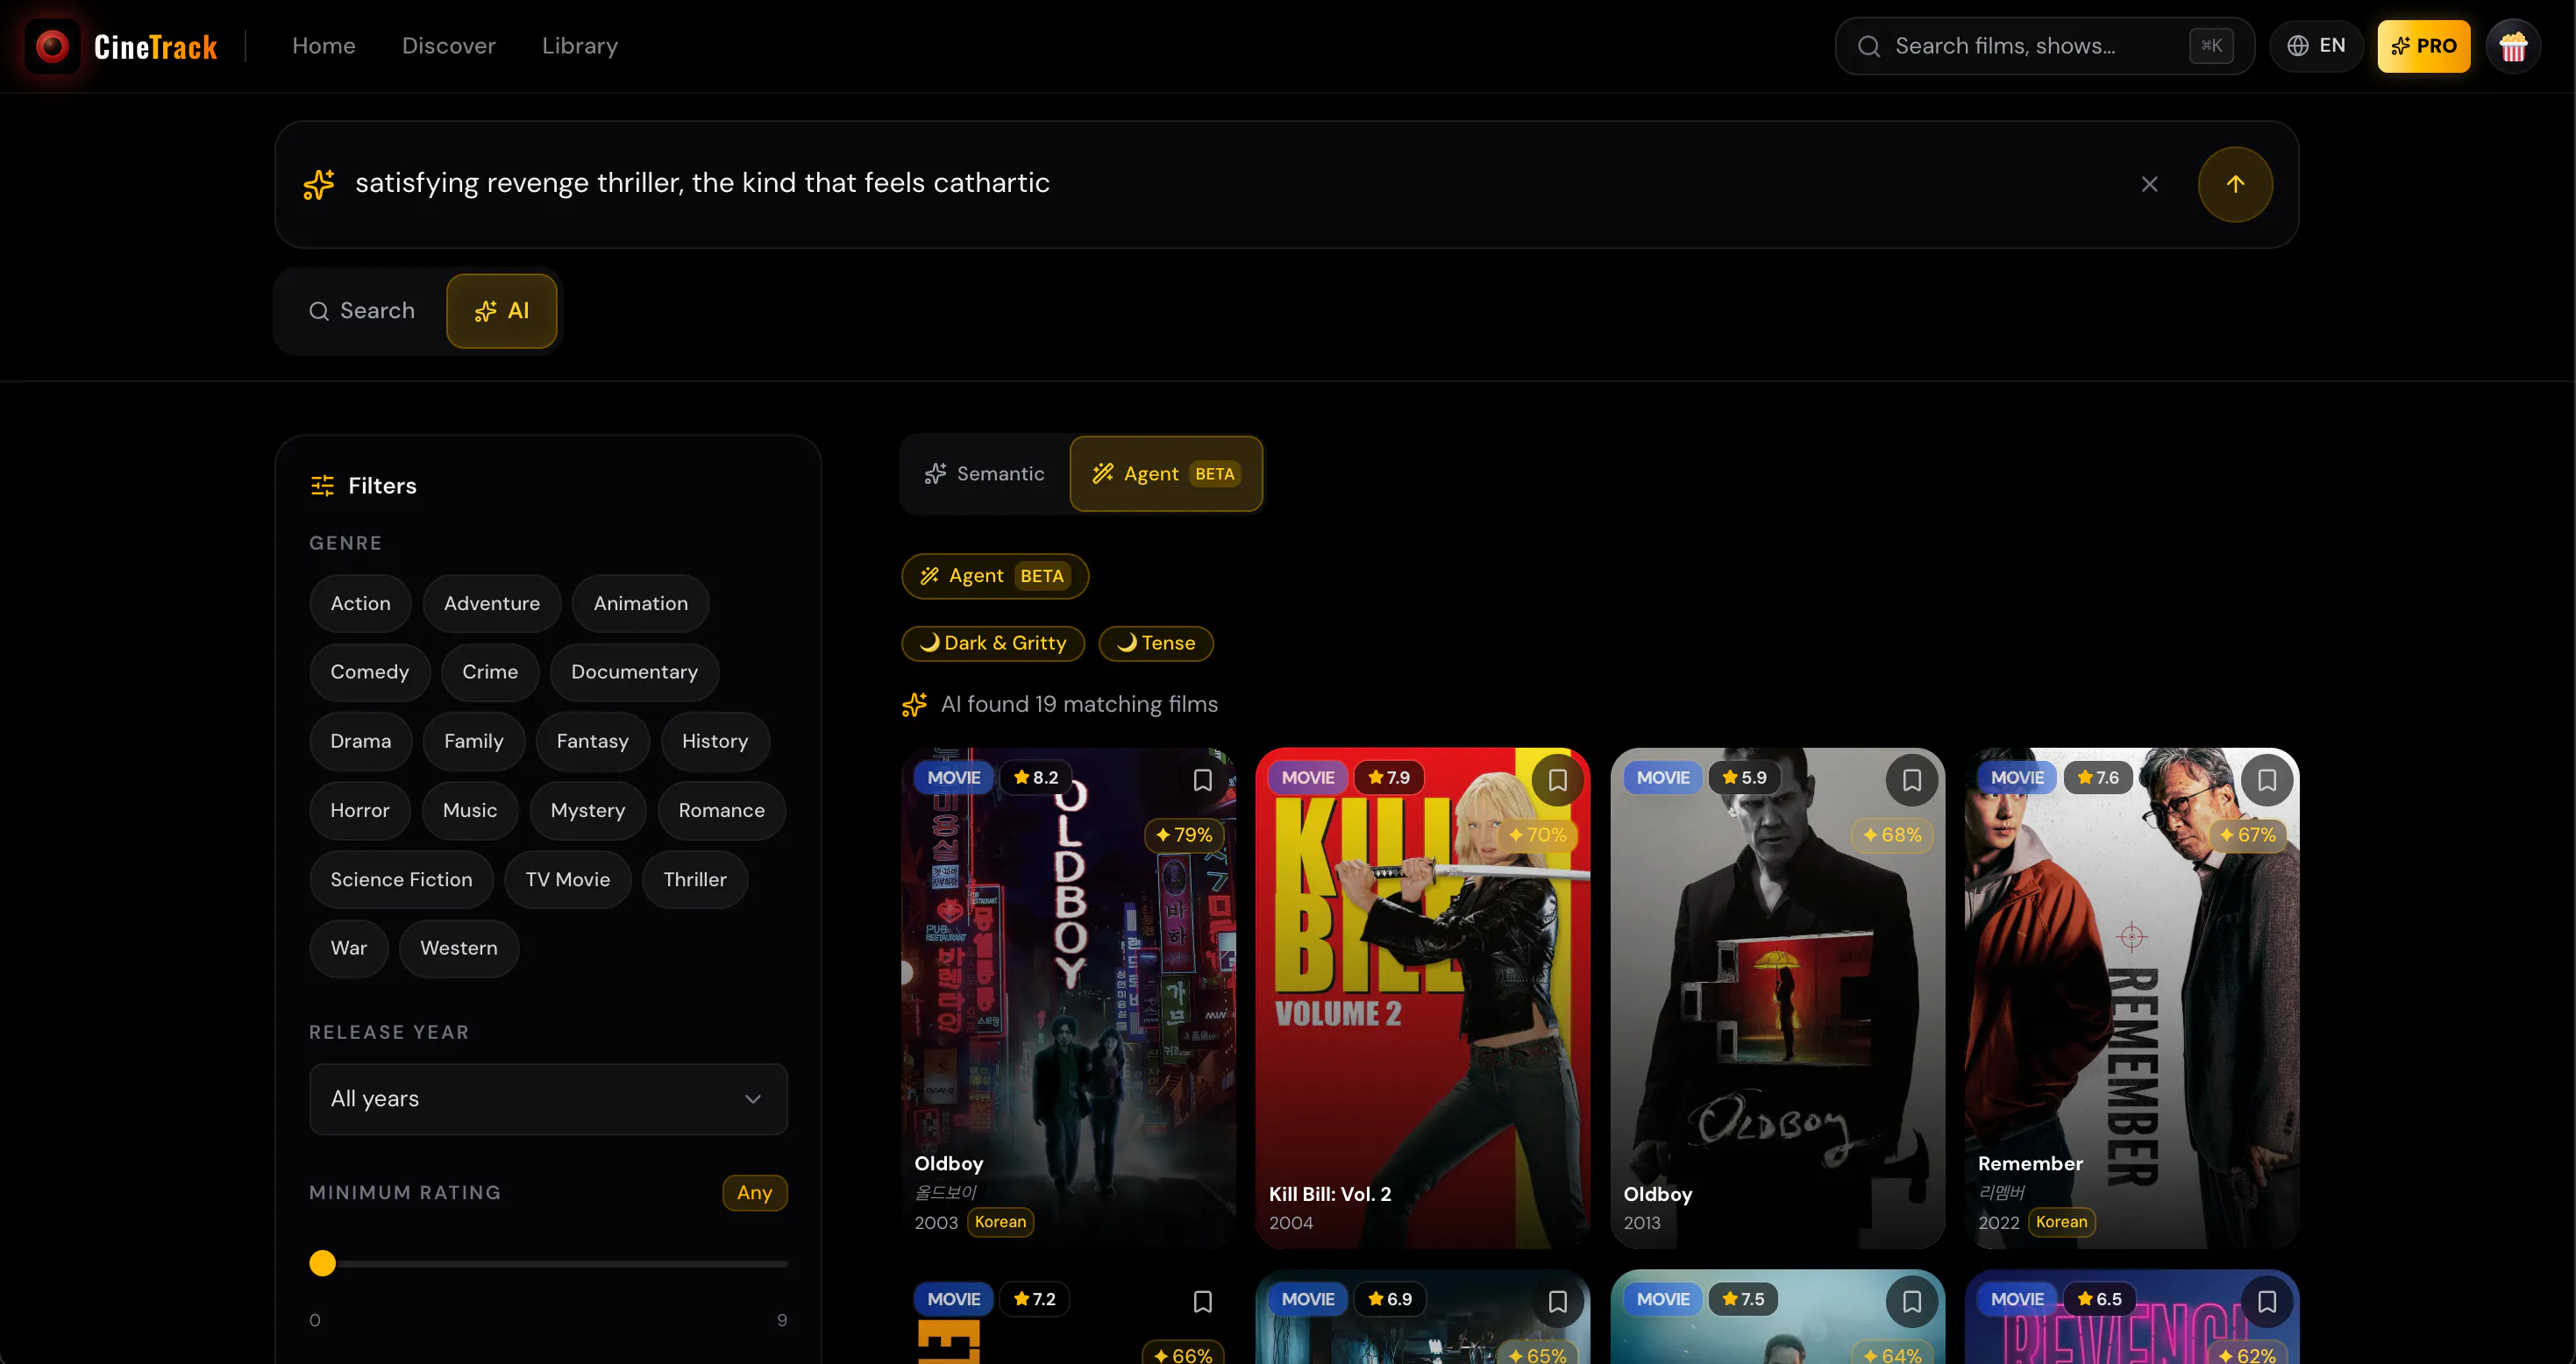Toggle the Mystery genre filter

pyautogui.click(x=588, y=811)
